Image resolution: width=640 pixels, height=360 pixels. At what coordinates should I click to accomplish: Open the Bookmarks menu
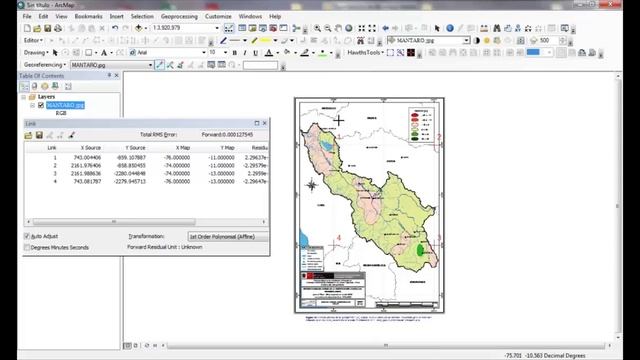[89, 16]
